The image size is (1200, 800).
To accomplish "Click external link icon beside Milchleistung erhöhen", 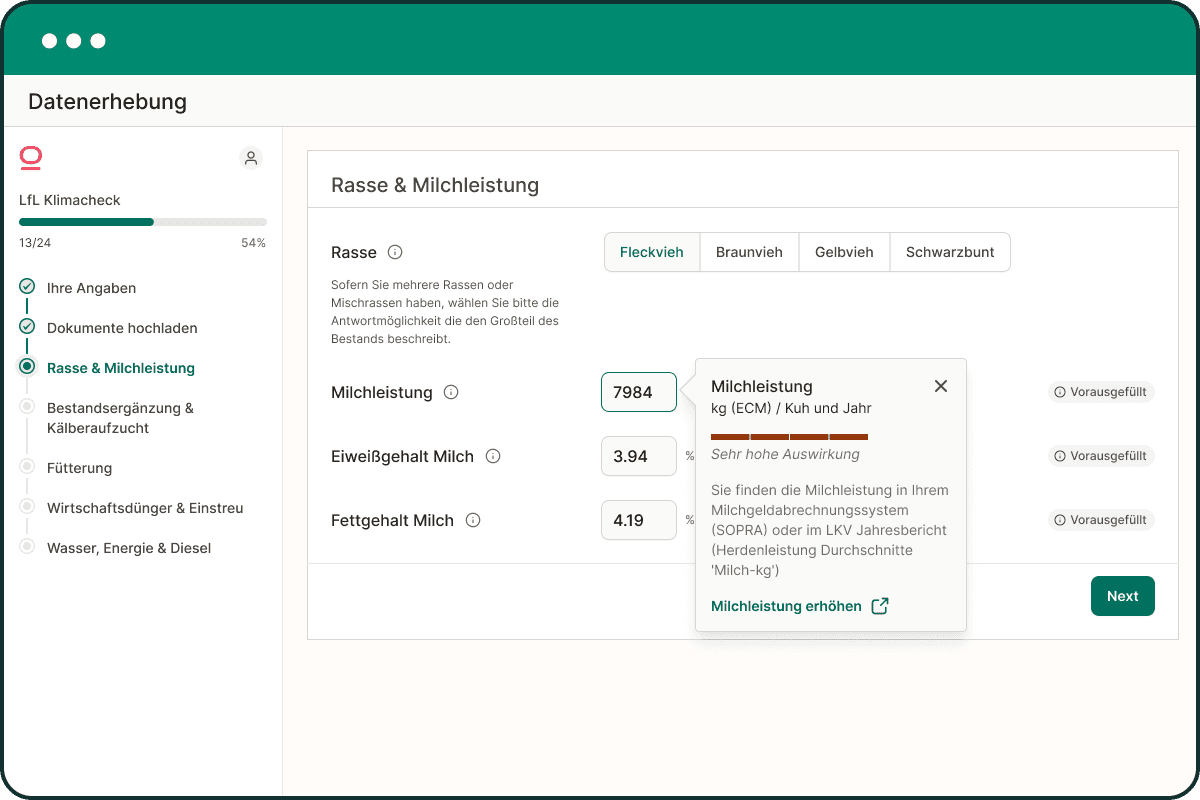I will (880, 606).
